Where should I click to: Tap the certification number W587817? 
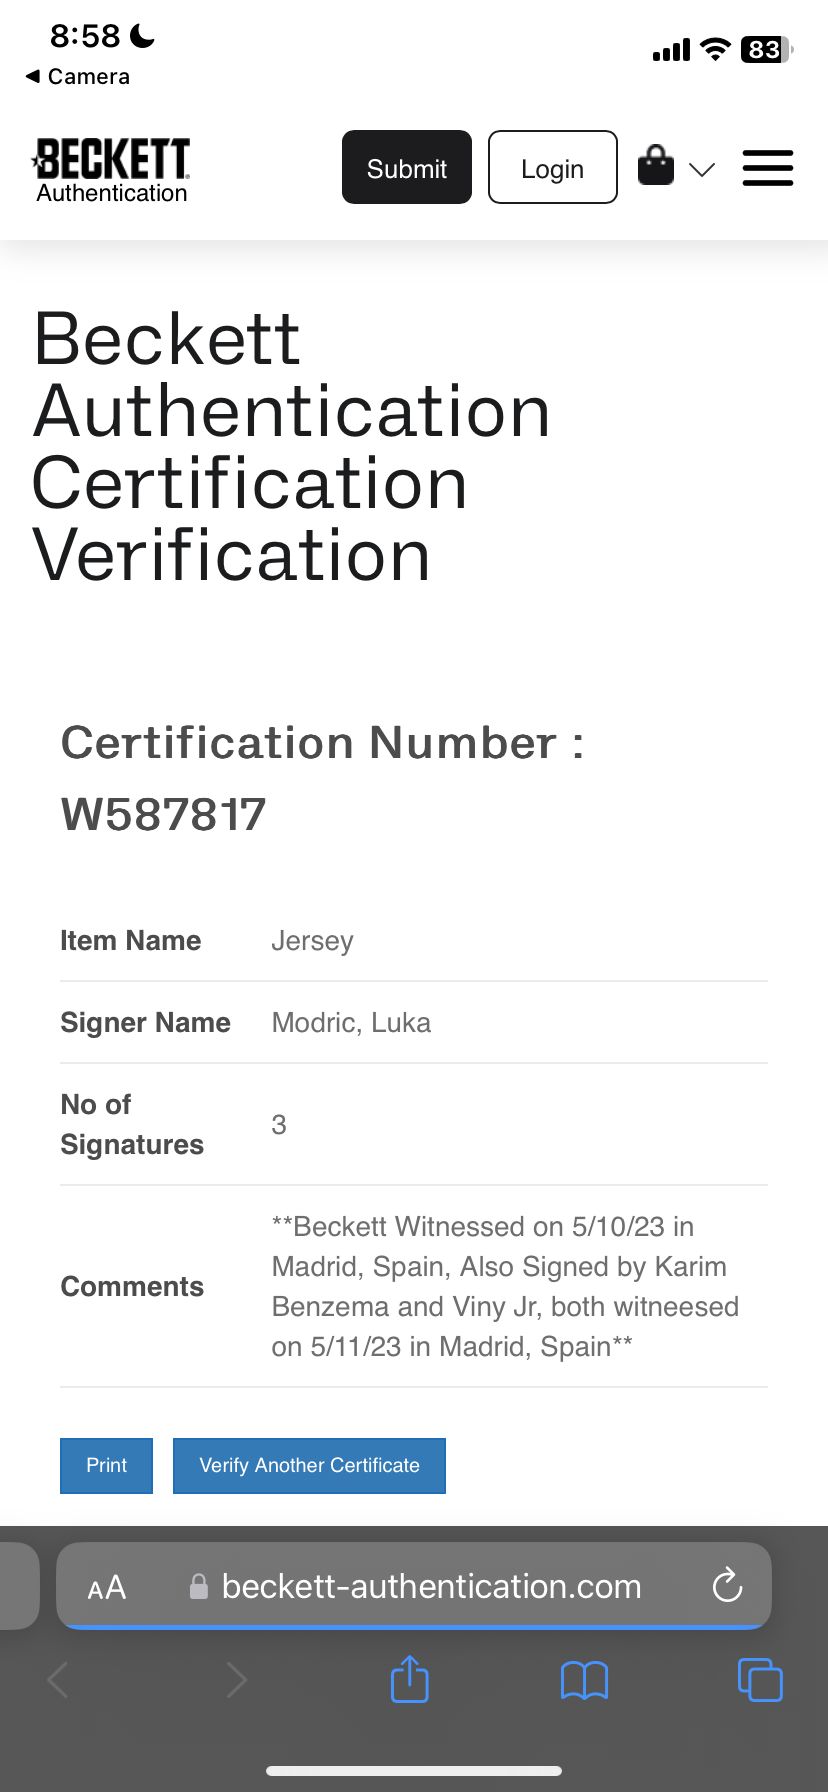[x=163, y=814]
